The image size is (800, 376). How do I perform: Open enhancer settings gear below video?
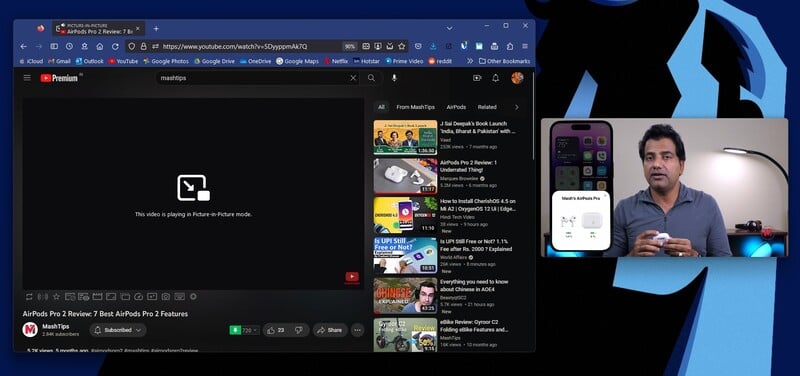tap(193, 296)
